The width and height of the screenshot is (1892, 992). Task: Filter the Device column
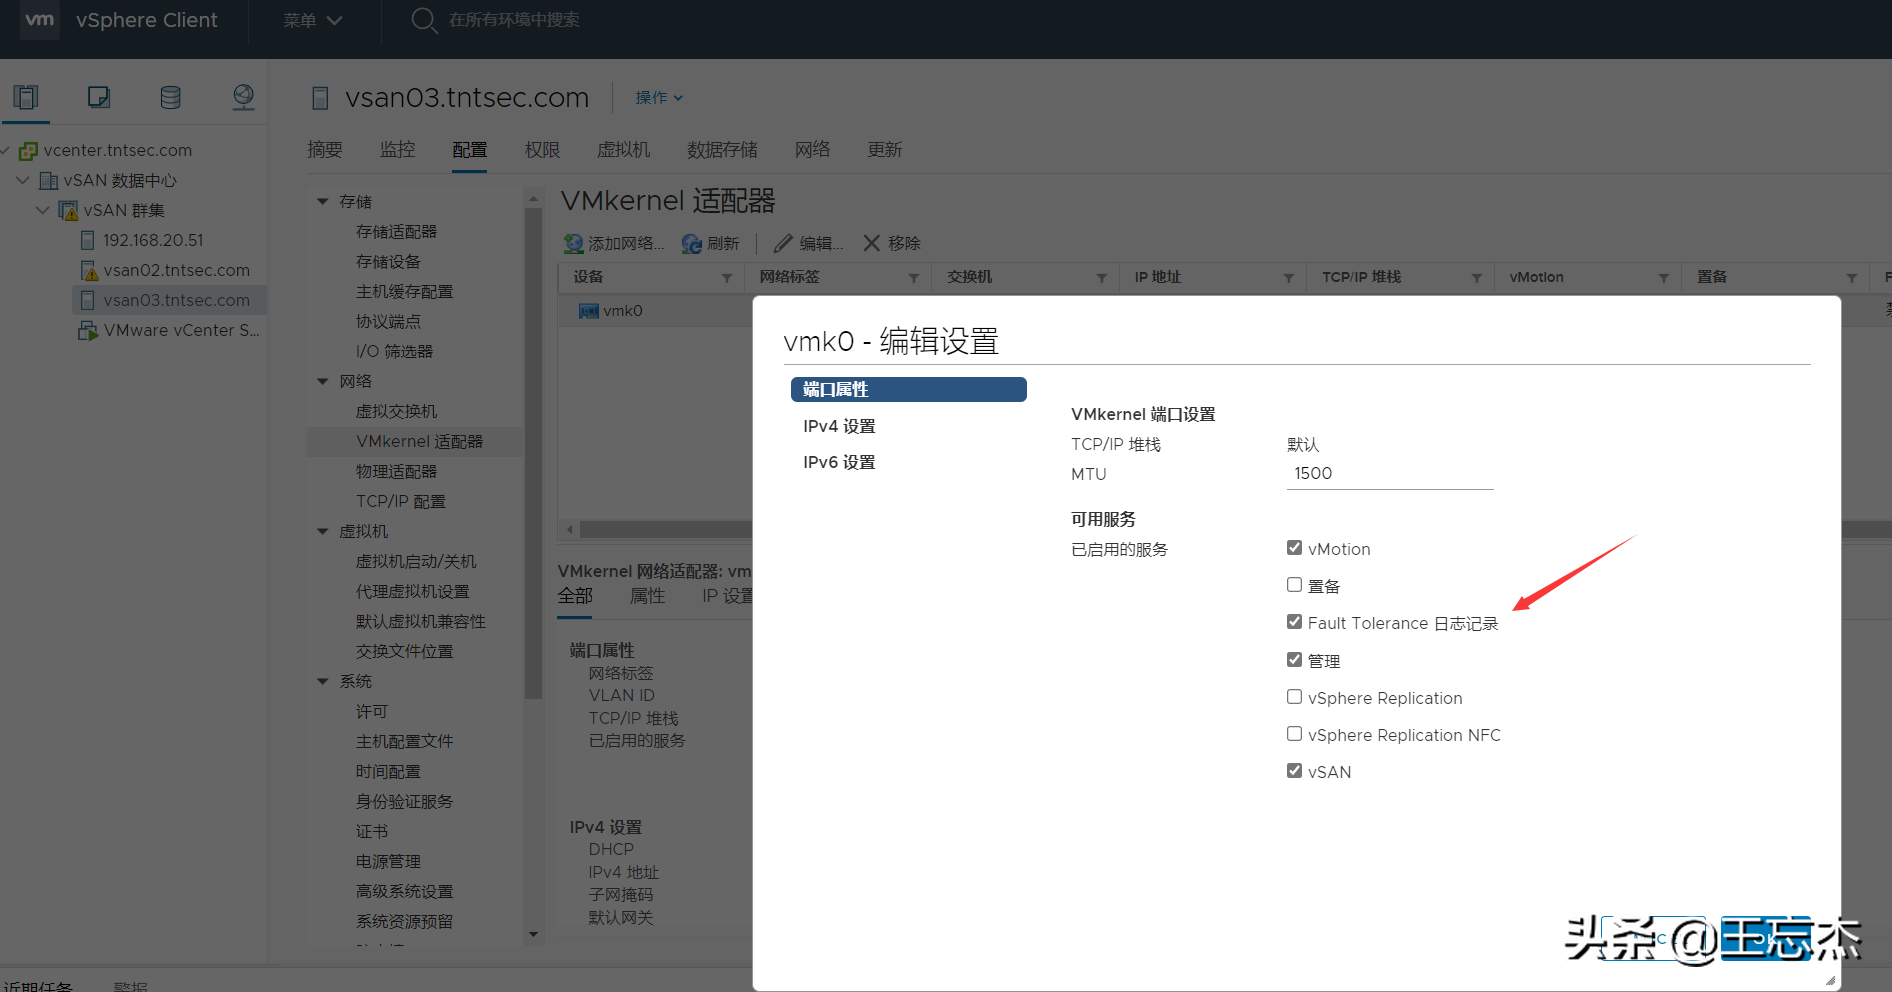tap(727, 278)
